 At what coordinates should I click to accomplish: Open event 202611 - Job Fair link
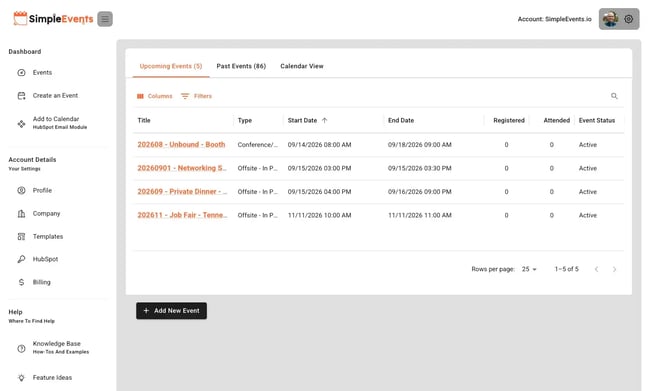pos(182,215)
